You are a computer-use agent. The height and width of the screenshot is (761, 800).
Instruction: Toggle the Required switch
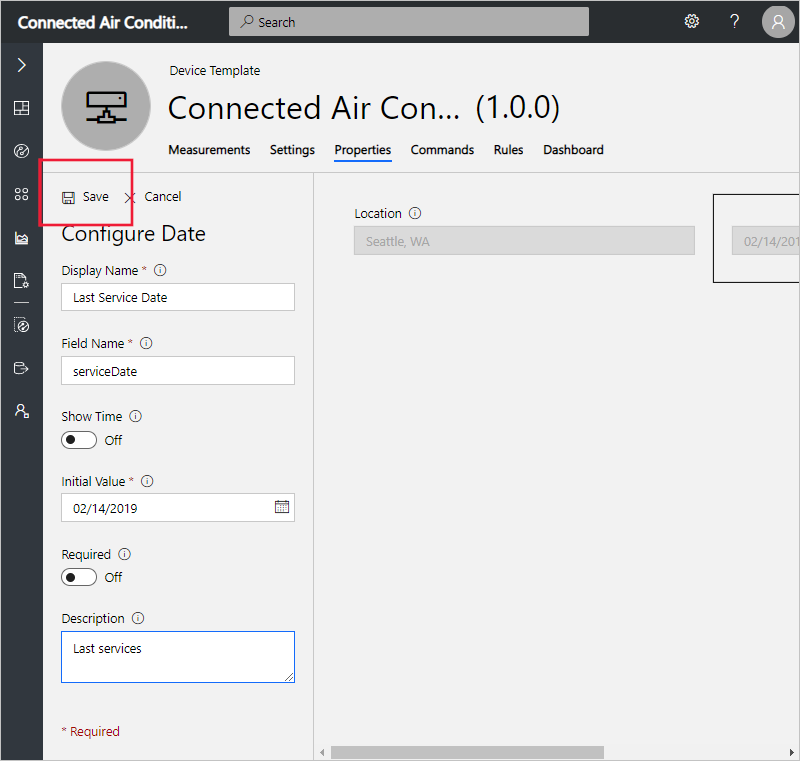pos(79,577)
